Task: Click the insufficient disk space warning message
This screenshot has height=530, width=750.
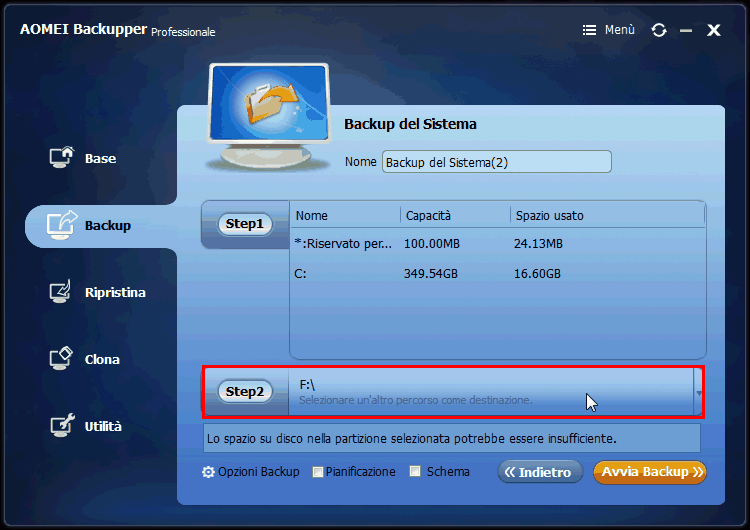Action: (452, 439)
